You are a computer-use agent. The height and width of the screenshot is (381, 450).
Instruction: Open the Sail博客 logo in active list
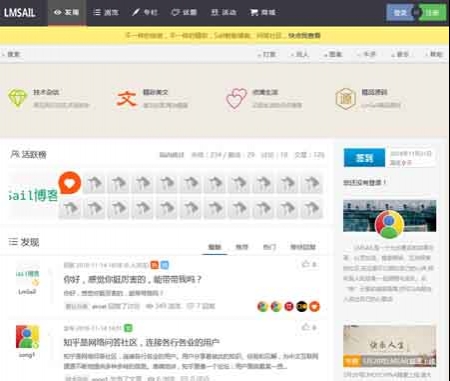pyautogui.click(x=33, y=195)
